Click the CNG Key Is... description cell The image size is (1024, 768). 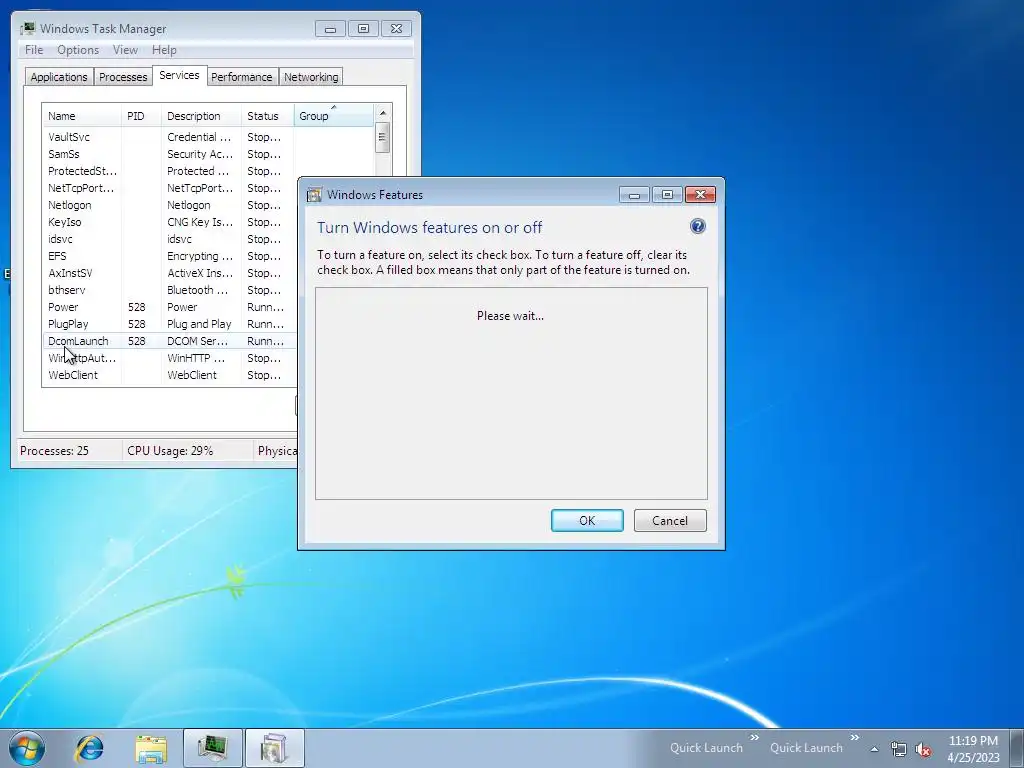(200, 222)
